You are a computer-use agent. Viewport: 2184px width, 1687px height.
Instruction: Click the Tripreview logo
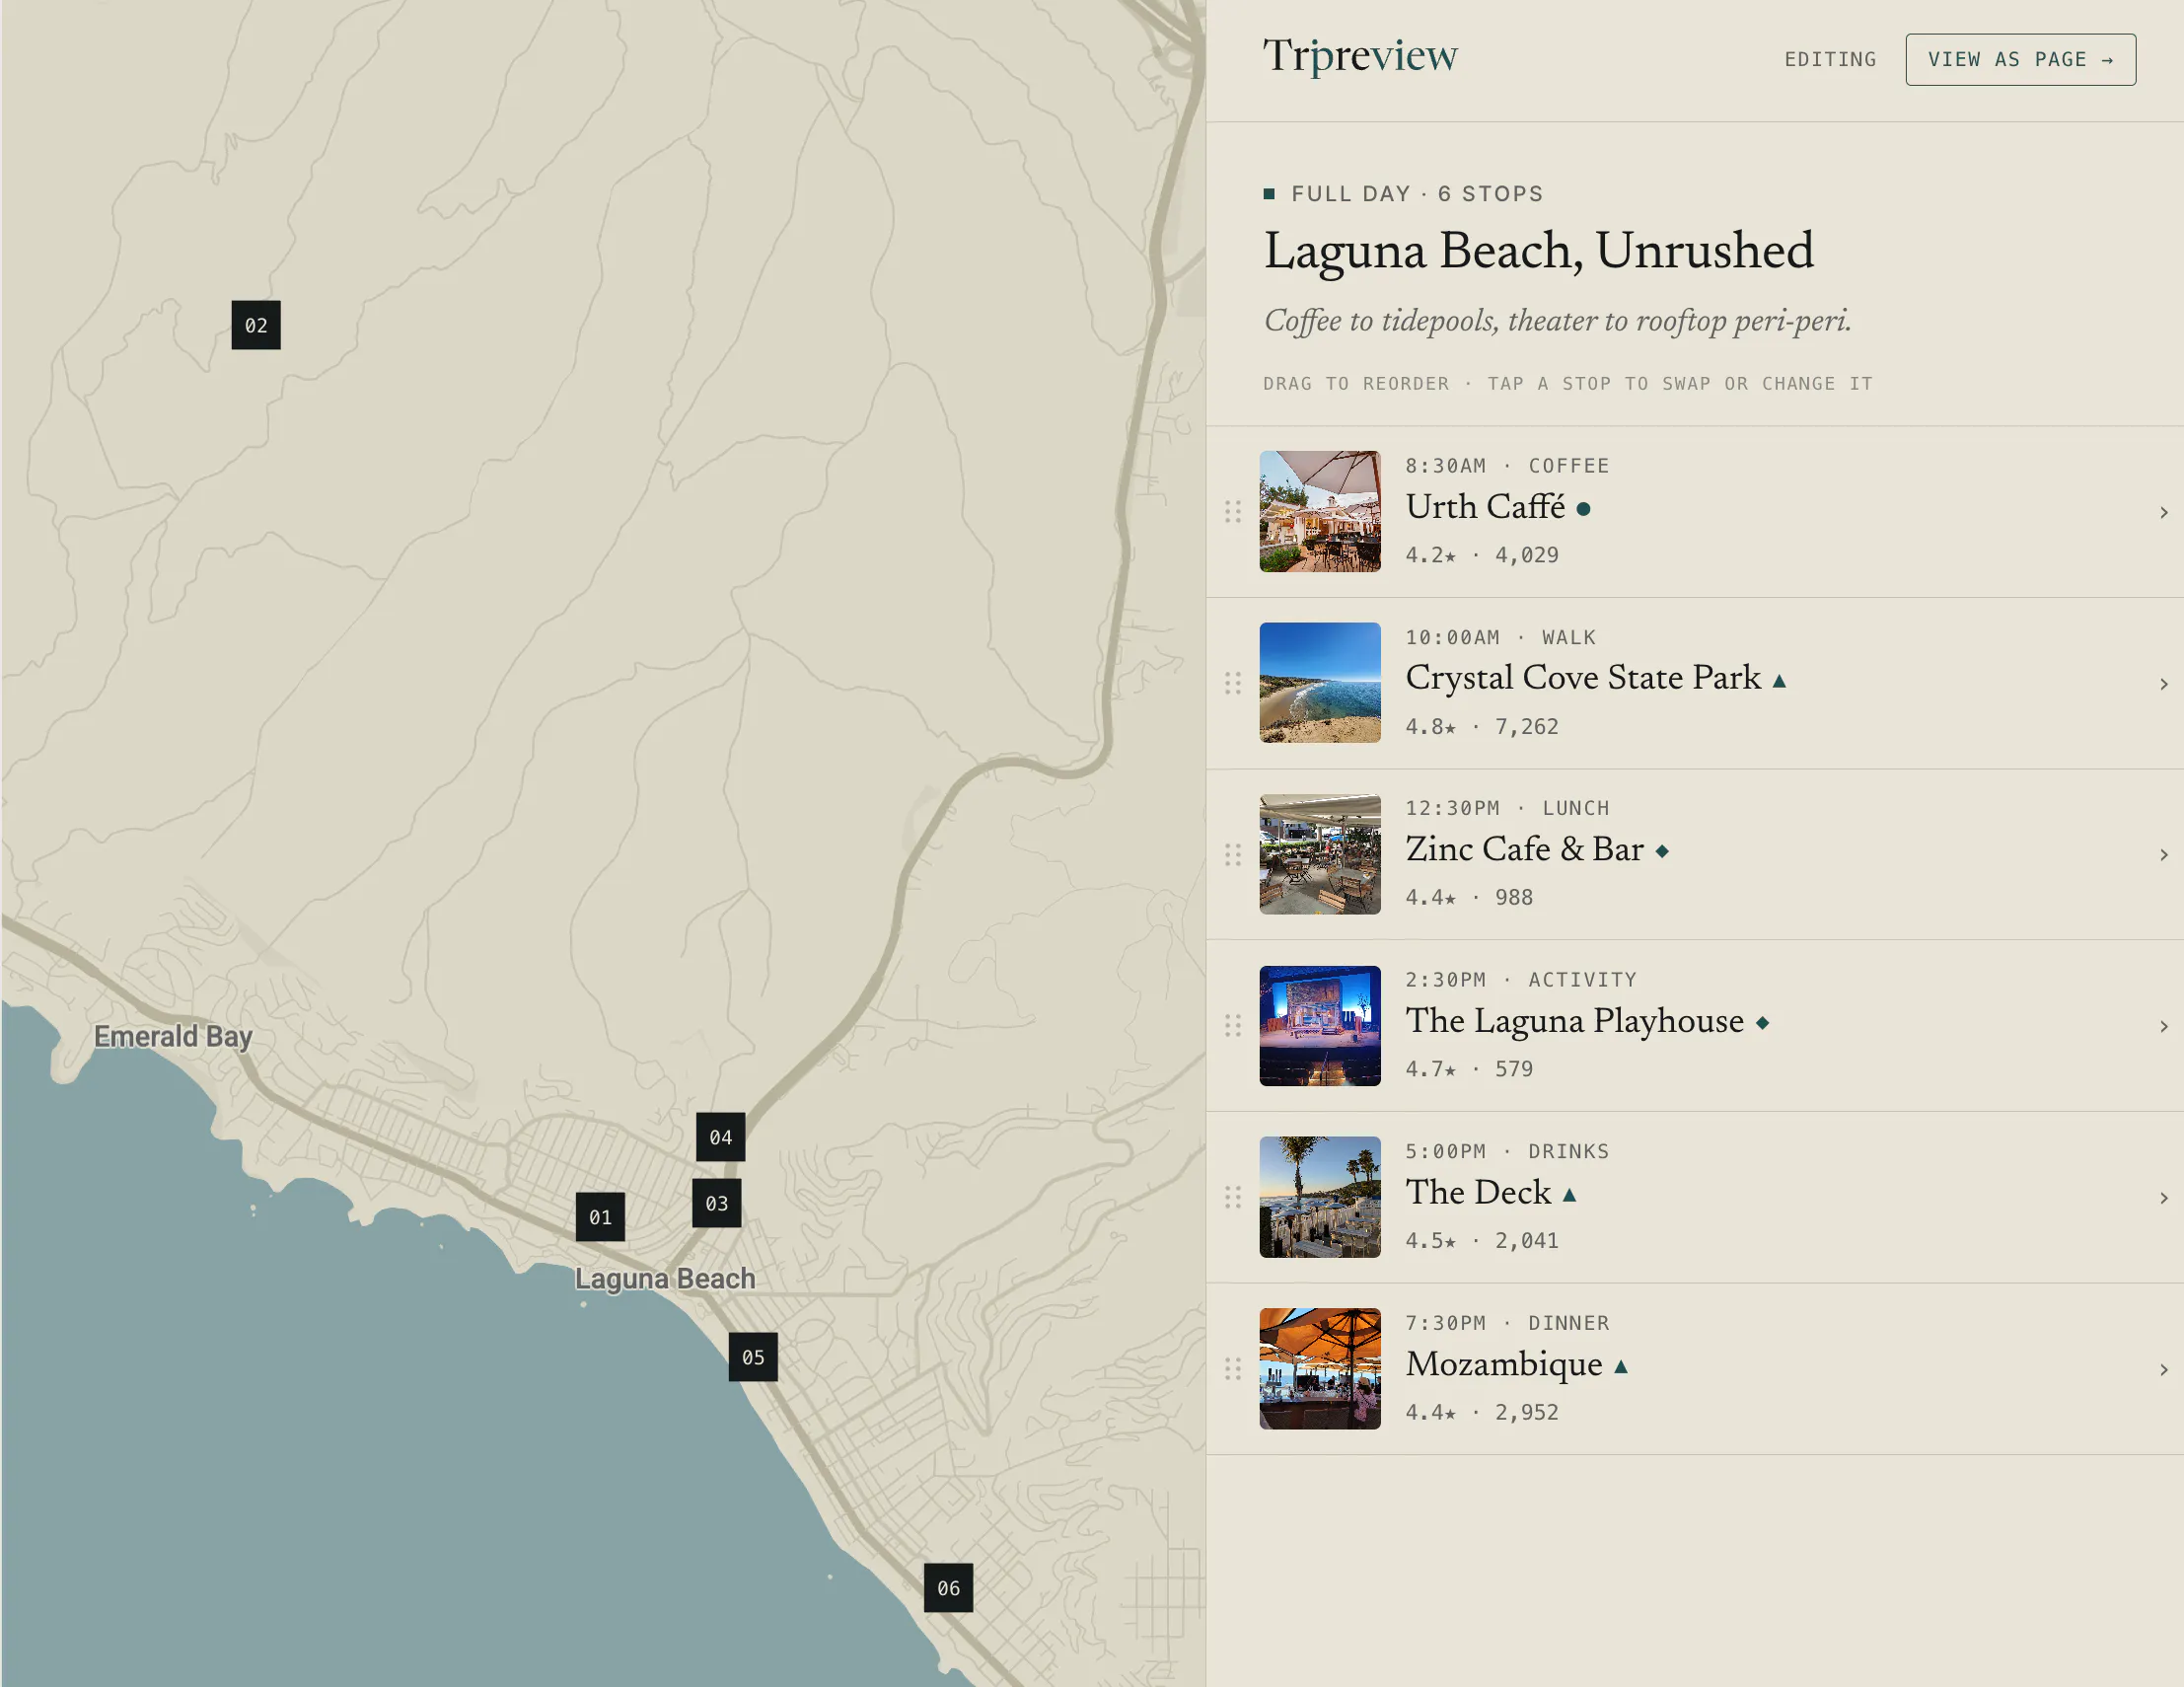tap(1360, 57)
